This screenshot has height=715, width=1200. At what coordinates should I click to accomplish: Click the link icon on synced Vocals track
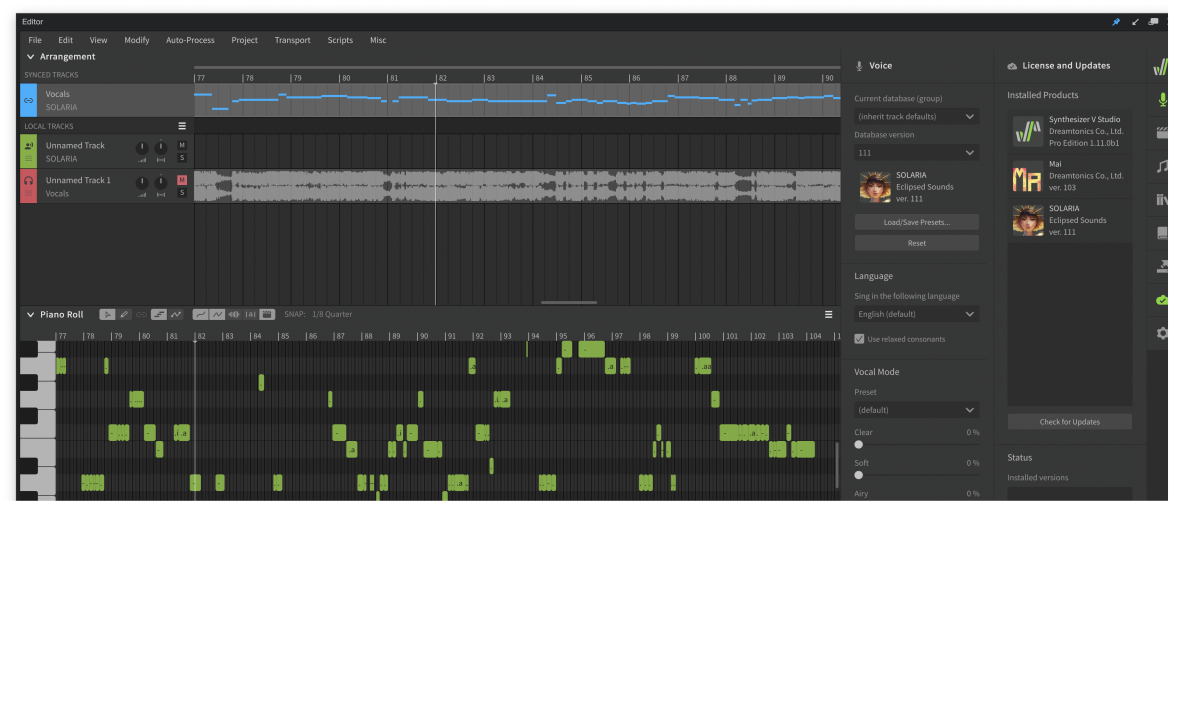pos(28,101)
